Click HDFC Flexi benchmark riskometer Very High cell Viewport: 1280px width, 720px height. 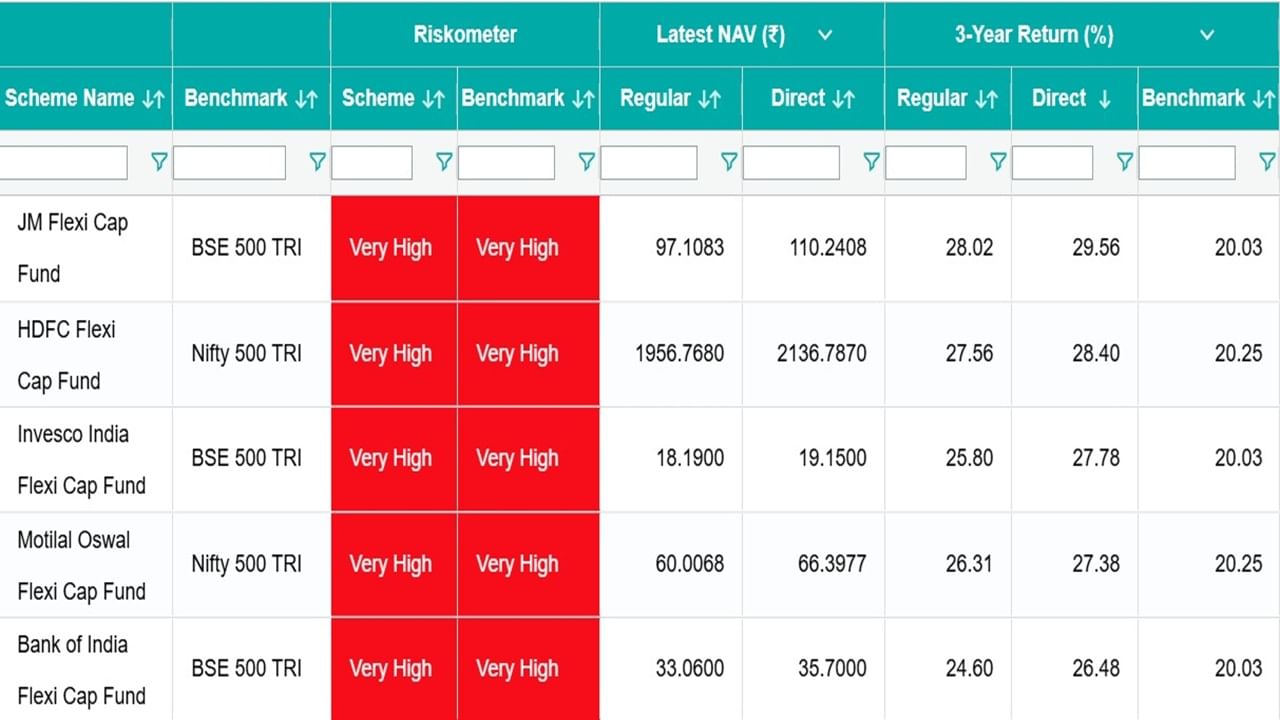click(x=529, y=353)
